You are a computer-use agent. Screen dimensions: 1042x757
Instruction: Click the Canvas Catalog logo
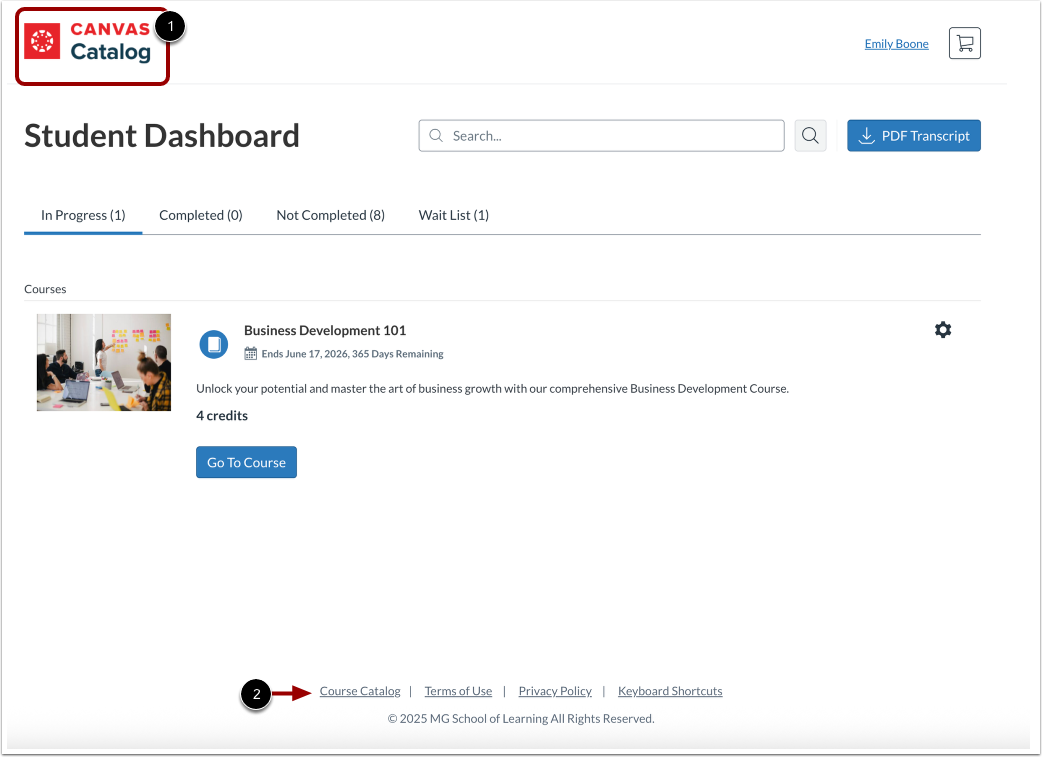88,41
